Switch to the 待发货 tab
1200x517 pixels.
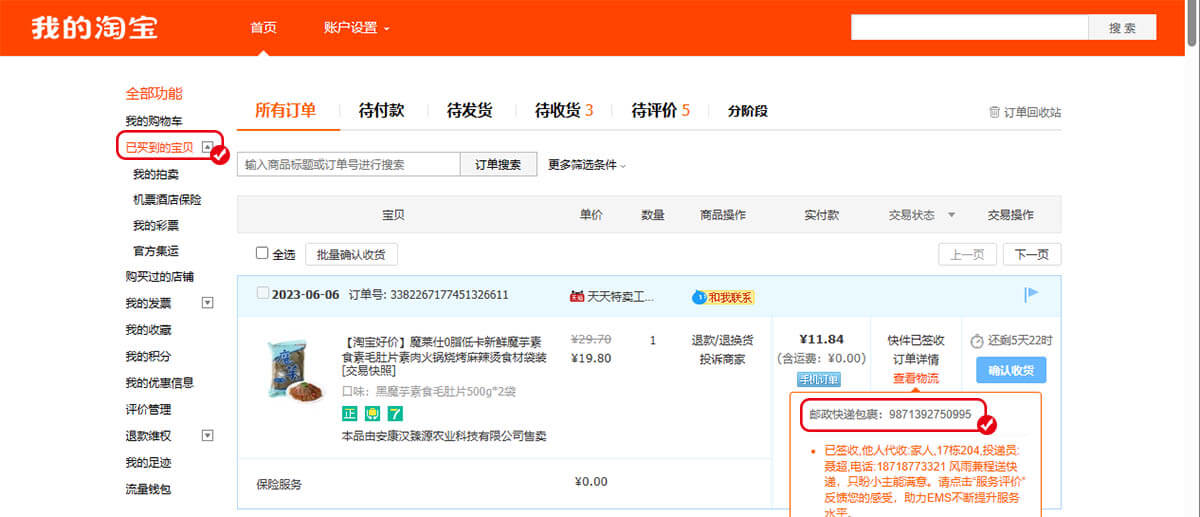coord(469,110)
